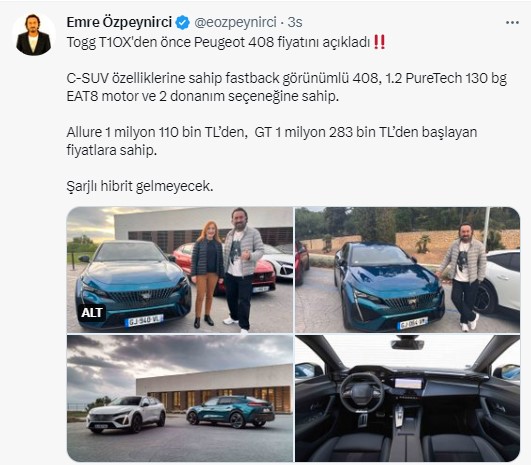
Task: Open the @eozpeynirci handle link
Action: (235, 22)
